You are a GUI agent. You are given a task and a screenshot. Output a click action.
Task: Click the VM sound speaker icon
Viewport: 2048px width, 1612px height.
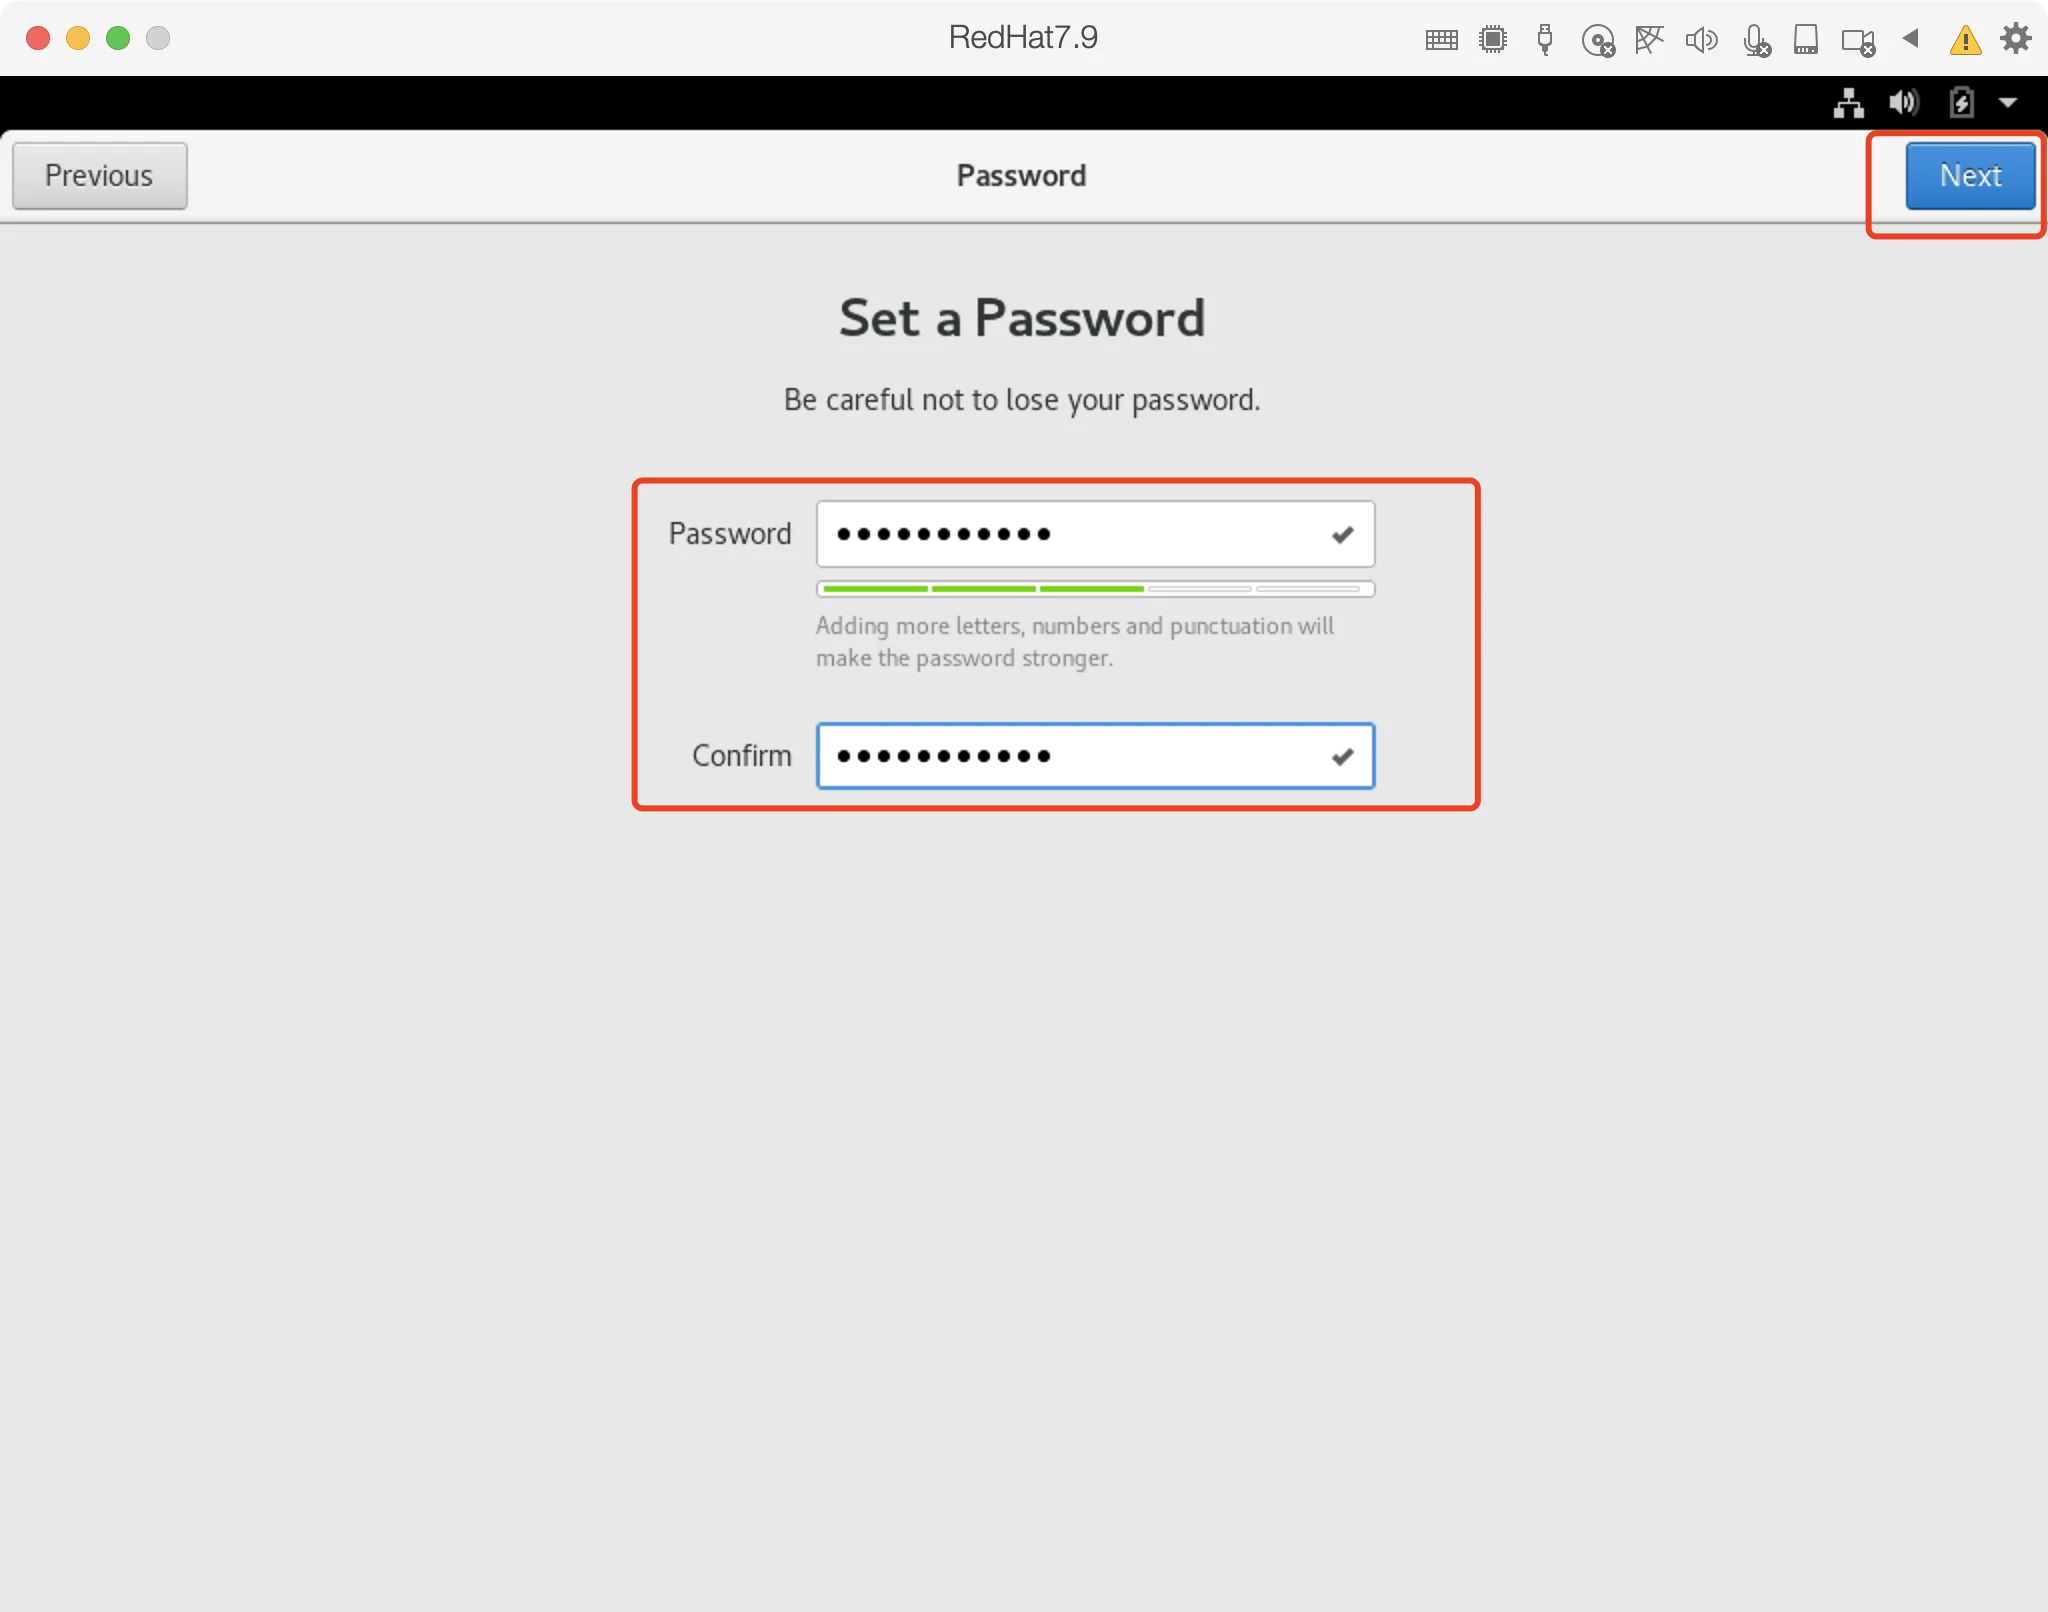(1701, 40)
